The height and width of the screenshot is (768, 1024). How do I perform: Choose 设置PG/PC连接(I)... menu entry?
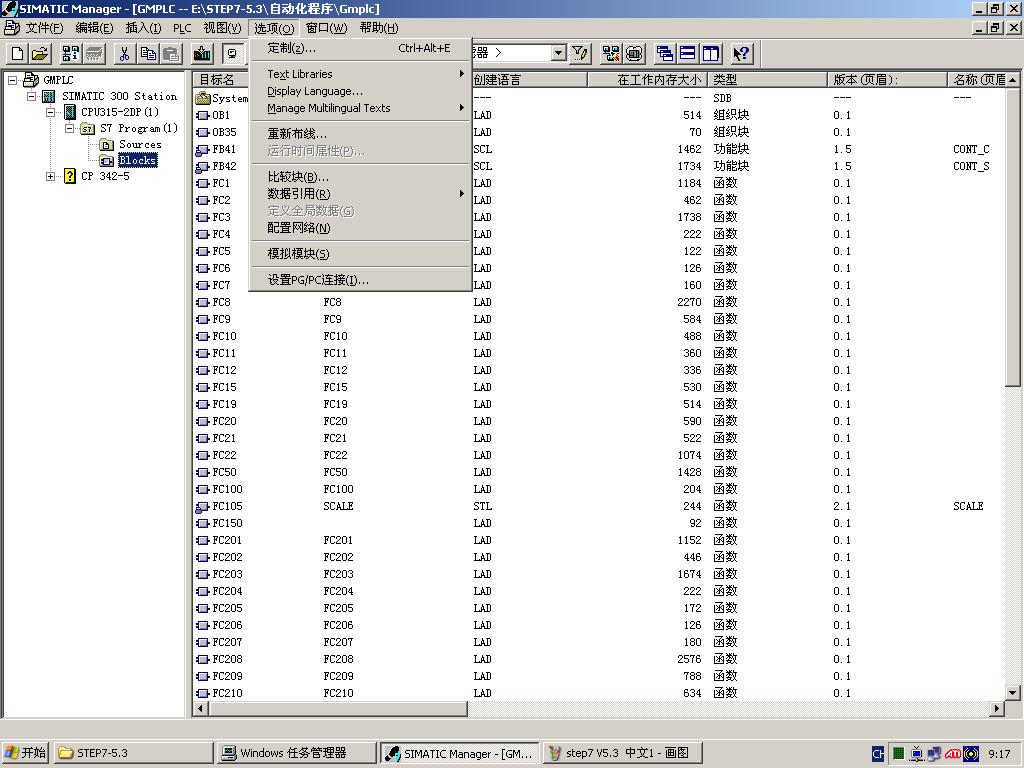pos(360,280)
